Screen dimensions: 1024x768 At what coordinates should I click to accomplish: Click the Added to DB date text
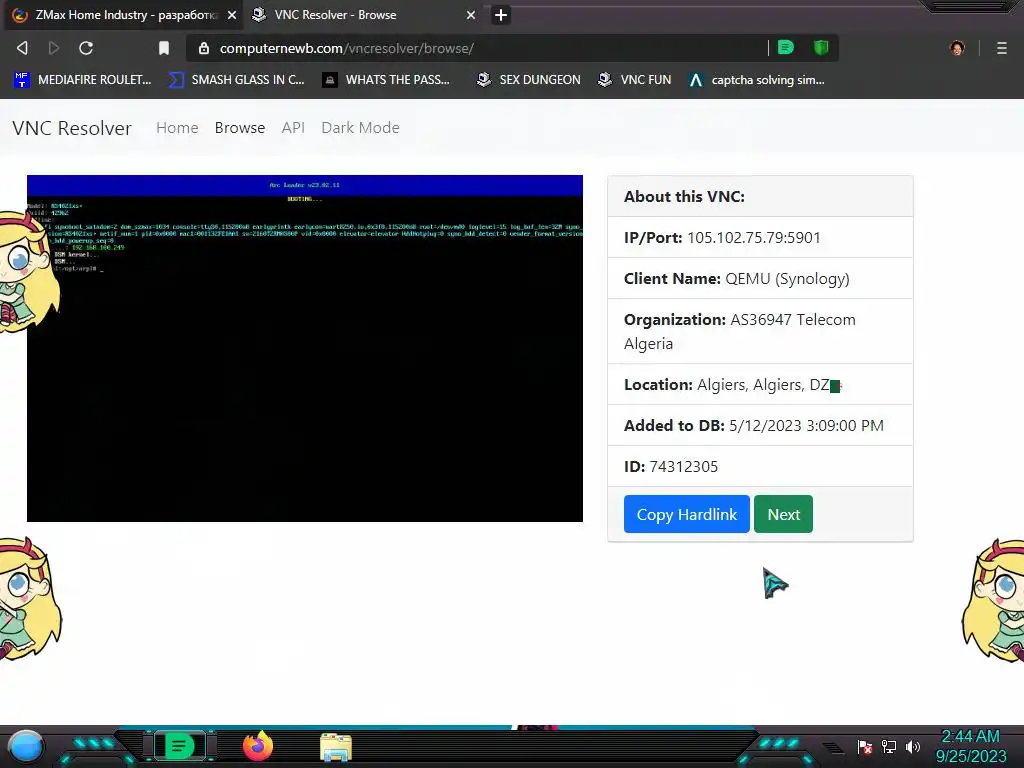coord(754,426)
